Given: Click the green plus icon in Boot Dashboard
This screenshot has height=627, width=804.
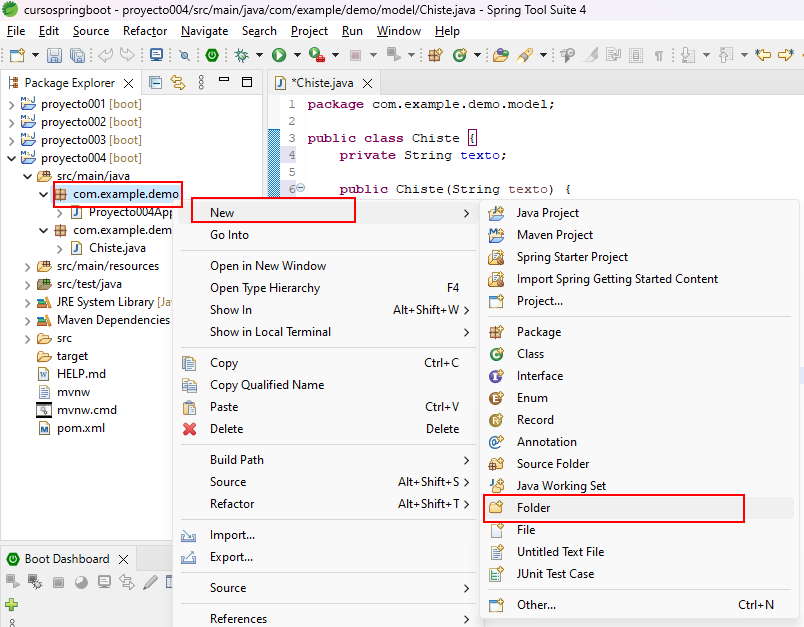Looking at the screenshot, I should coord(11,604).
